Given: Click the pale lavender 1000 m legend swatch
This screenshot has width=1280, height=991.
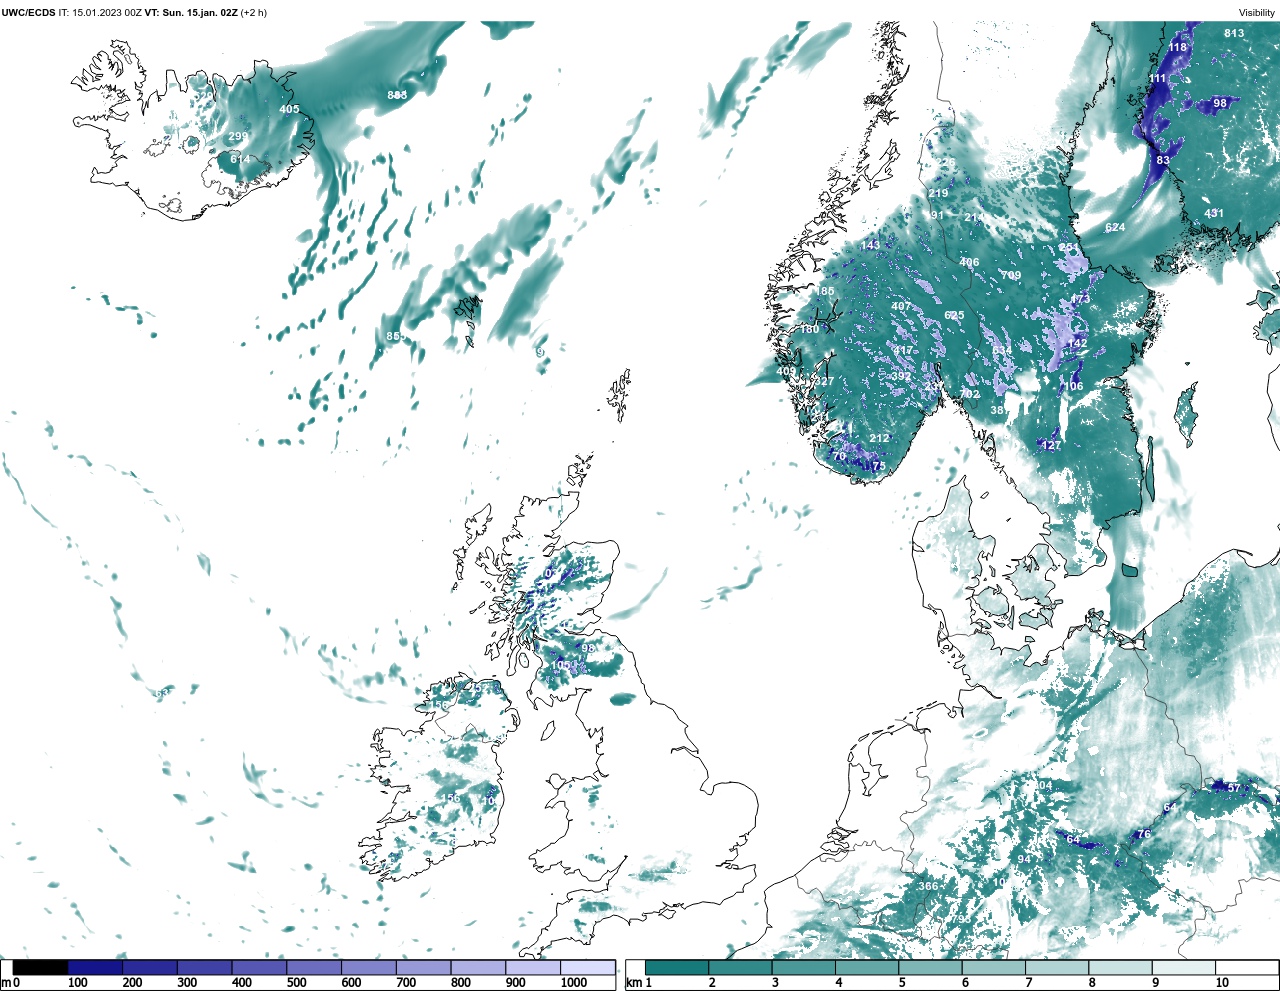Looking at the screenshot, I should (x=587, y=968).
